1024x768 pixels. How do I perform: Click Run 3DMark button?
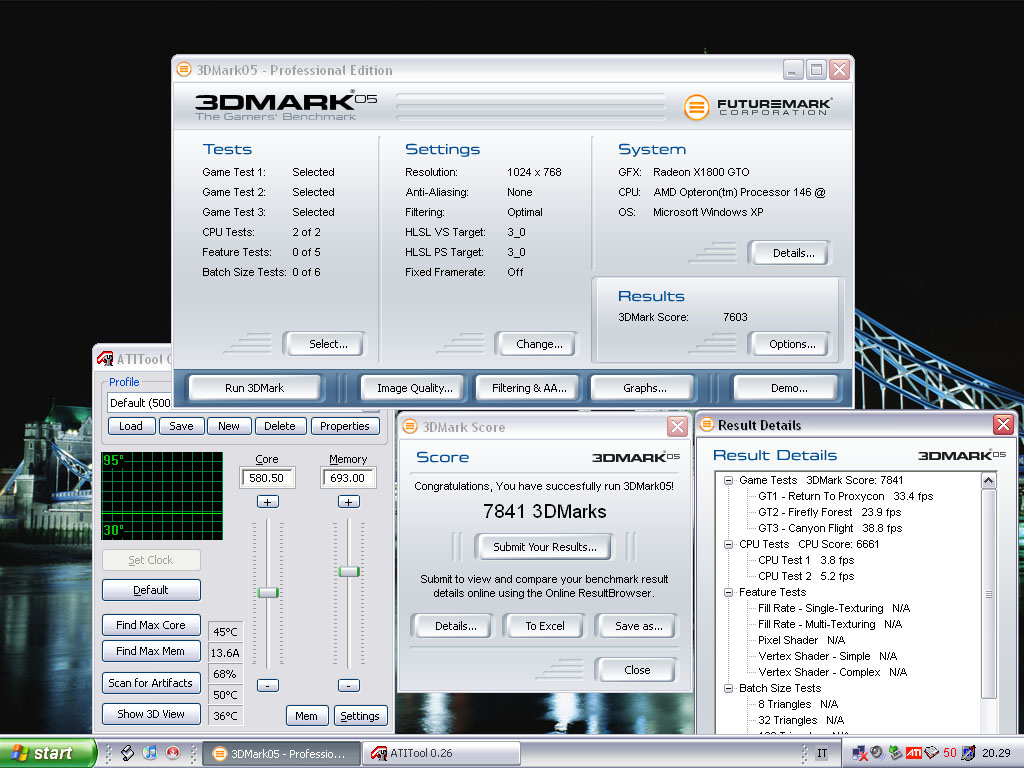click(x=255, y=388)
